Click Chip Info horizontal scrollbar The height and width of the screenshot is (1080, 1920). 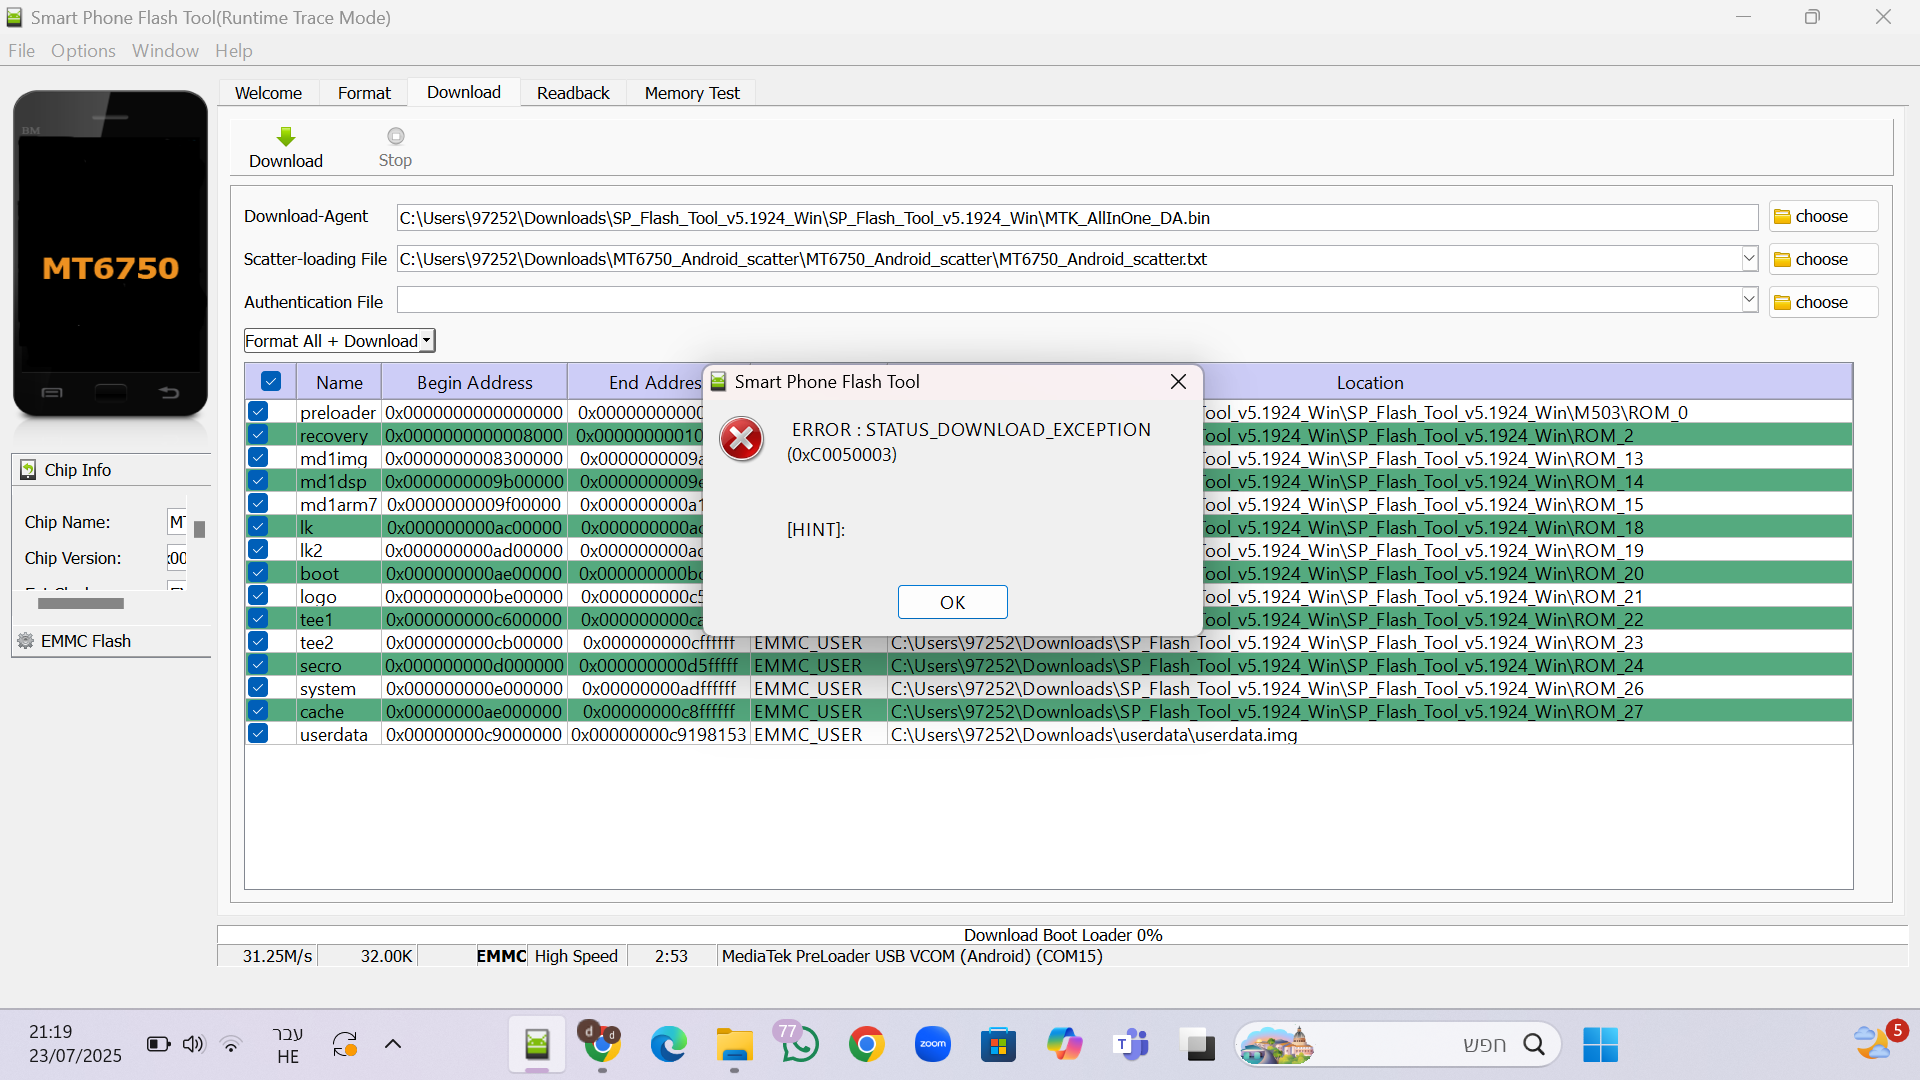[x=81, y=603]
